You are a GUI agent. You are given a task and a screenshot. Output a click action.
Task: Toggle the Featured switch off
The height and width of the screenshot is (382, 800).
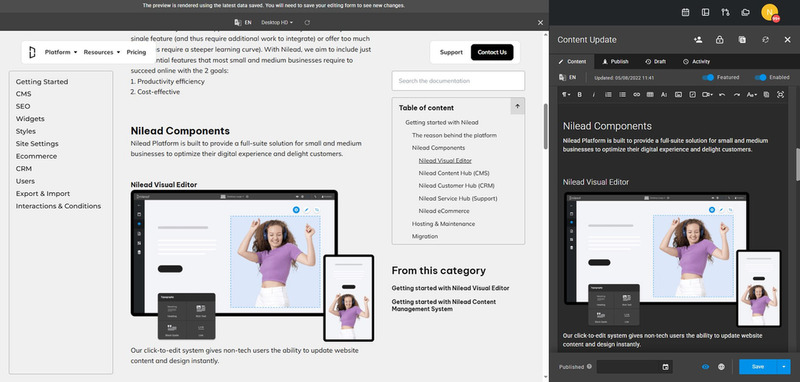click(x=708, y=78)
